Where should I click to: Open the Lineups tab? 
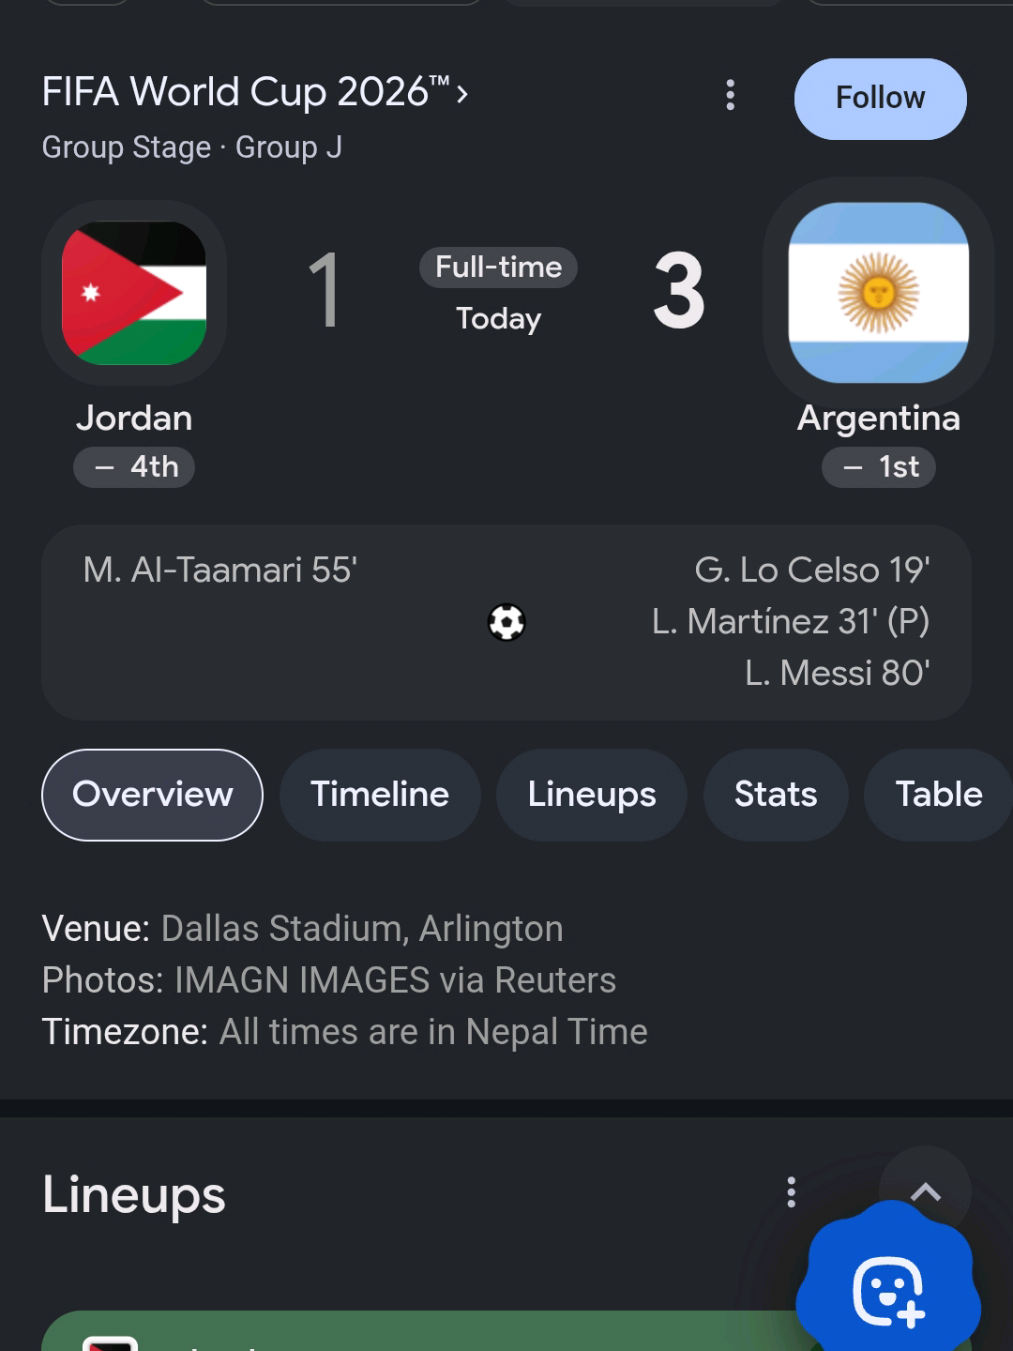(592, 795)
